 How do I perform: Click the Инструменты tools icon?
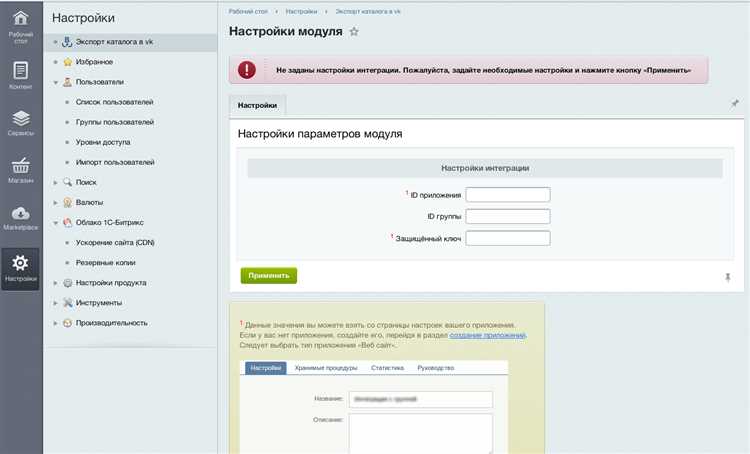(x=67, y=303)
